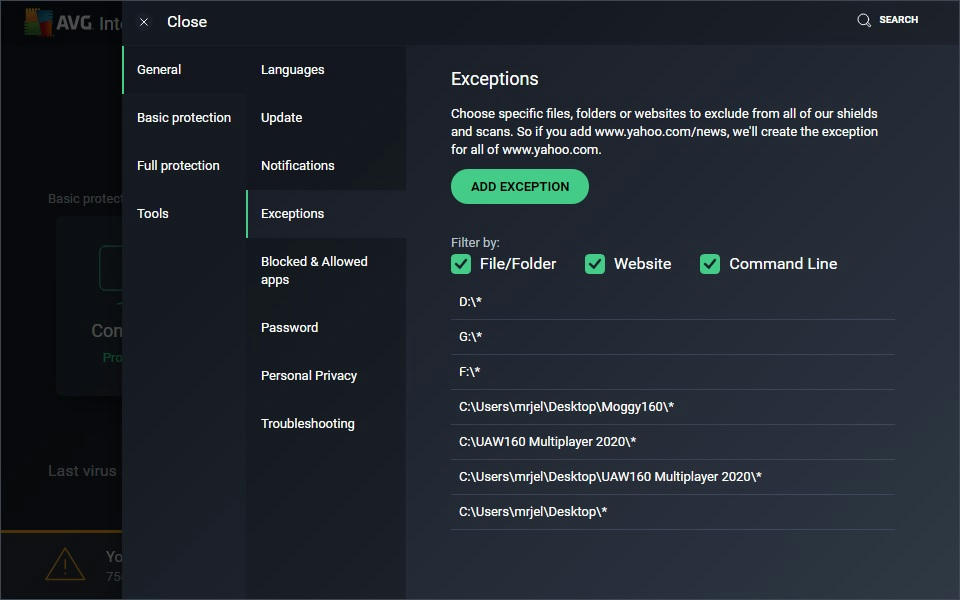Viewport: 960px width, 600px height.
Task: Click the Close label text
Action: click(187, 22)
